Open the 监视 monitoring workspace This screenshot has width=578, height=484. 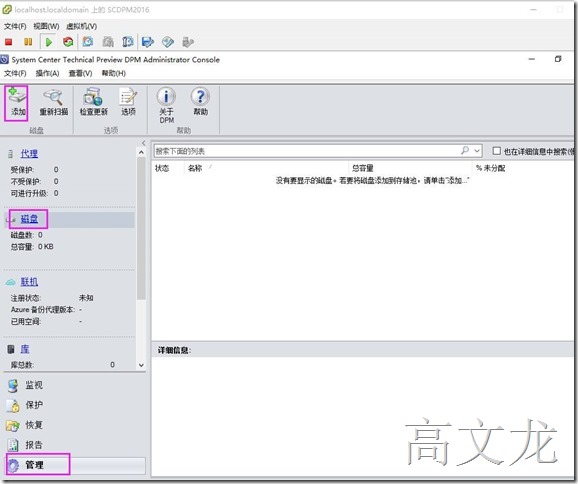pos(34,385)
